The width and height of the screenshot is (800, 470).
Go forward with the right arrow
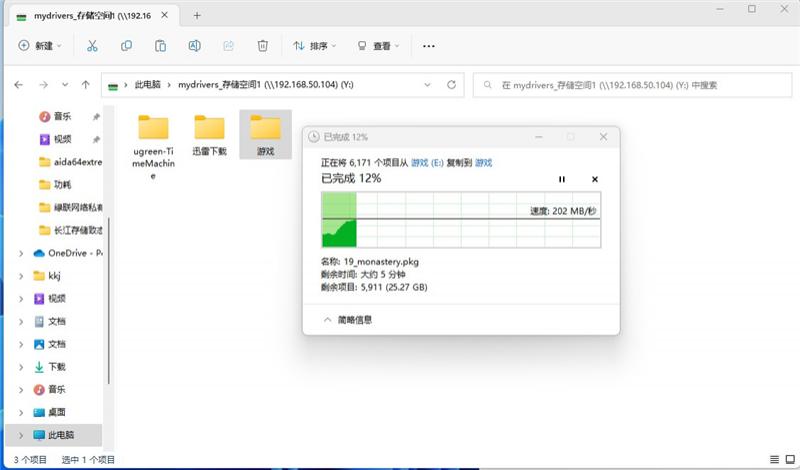(43, 85)
